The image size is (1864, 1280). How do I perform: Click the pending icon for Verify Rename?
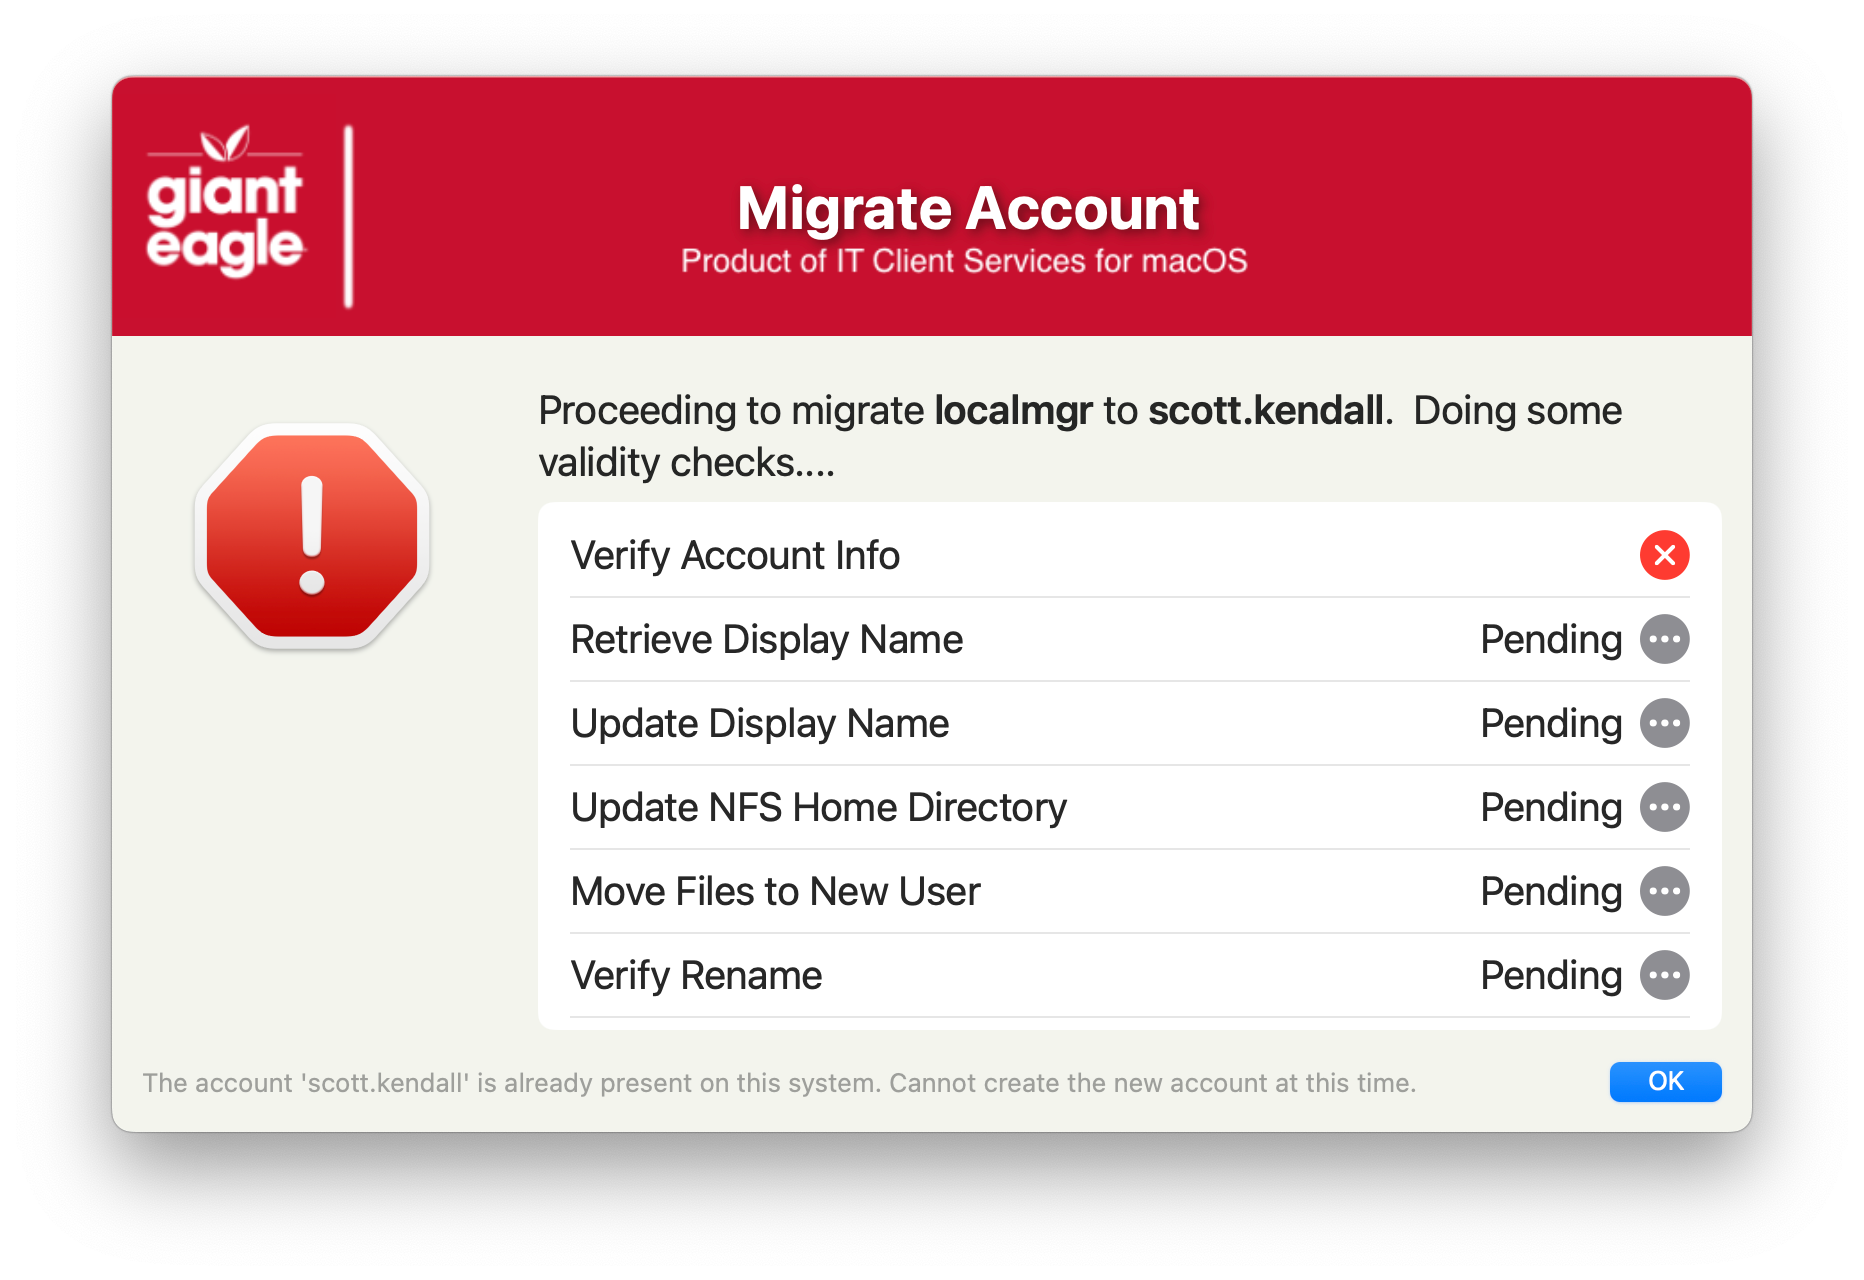click(1664, 975)
